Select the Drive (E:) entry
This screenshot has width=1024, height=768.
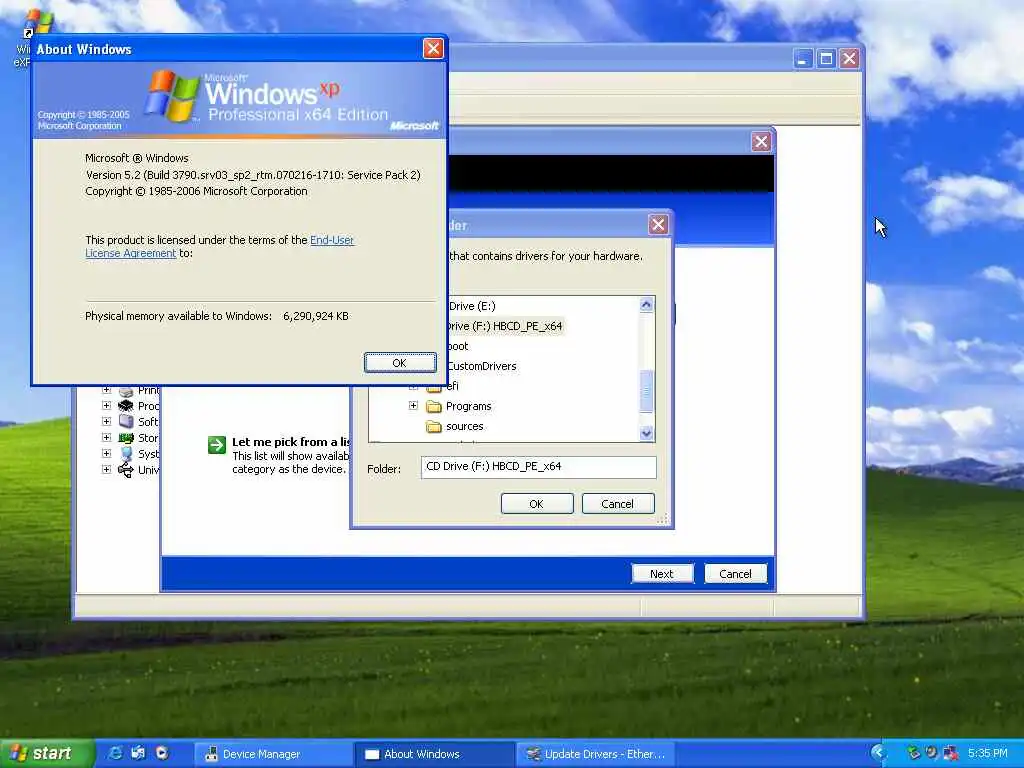(x=472, y=306)
